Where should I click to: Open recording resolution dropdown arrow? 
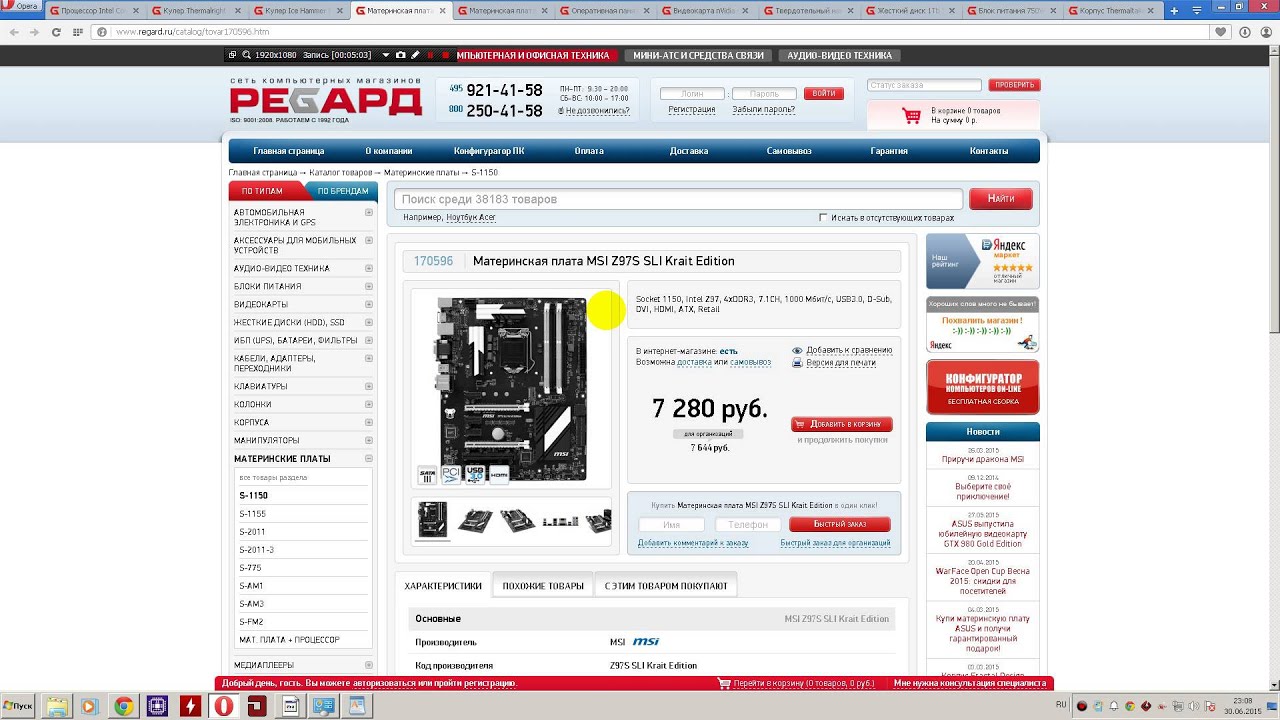pos(386,55)
